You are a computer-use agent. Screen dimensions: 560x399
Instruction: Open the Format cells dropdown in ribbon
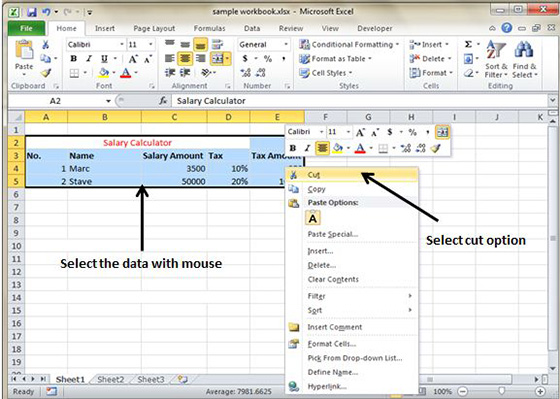click(431, 73)
